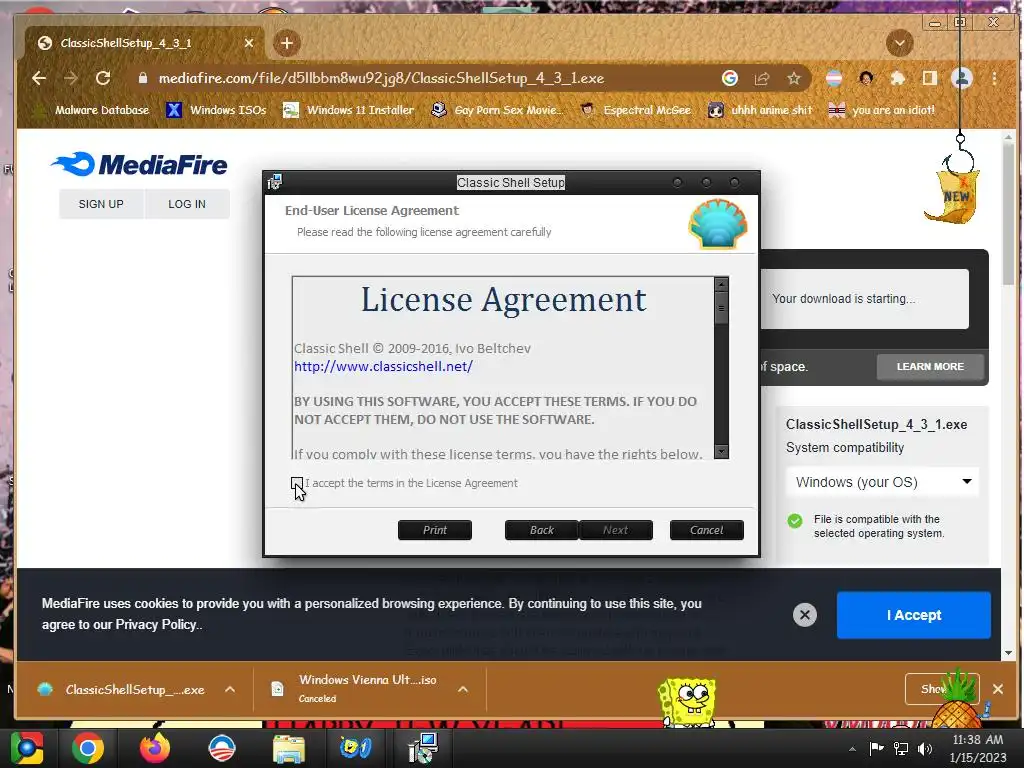Screen dimensions: 1024x768
Task: Open the you are an idiot! bookmark
Action: click(882, 110)
